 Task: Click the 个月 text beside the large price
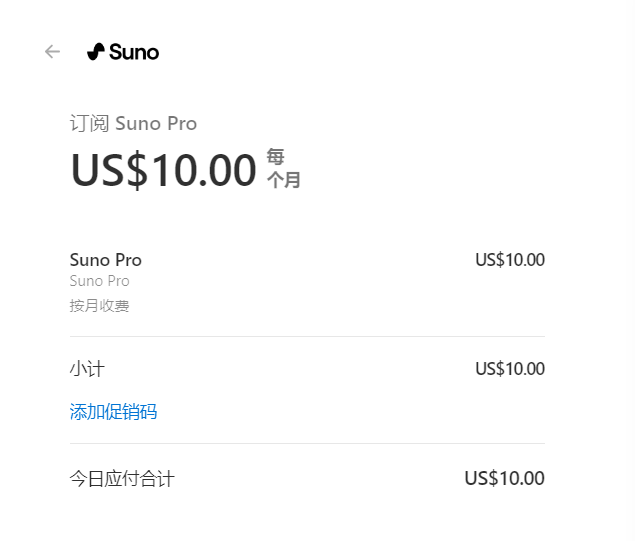click(283, 180)
